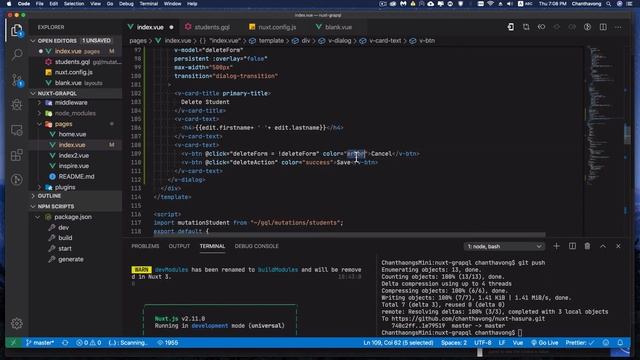Click LF end of line selector
This screenshot has height=360, width=640.
(502, 343)
